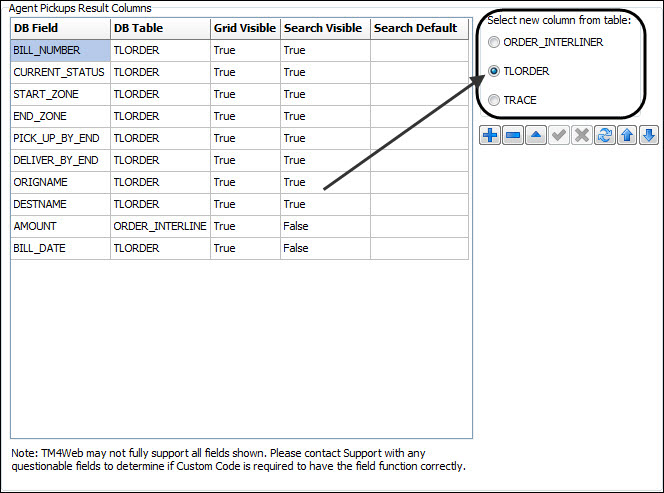
Task: Click DB Table TLORDER in BILL_NUMBER row
Action: 160,50
